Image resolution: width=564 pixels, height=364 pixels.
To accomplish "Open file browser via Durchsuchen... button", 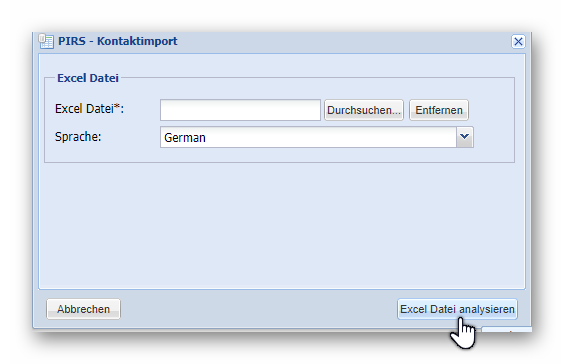I will (x=364, y=110).
